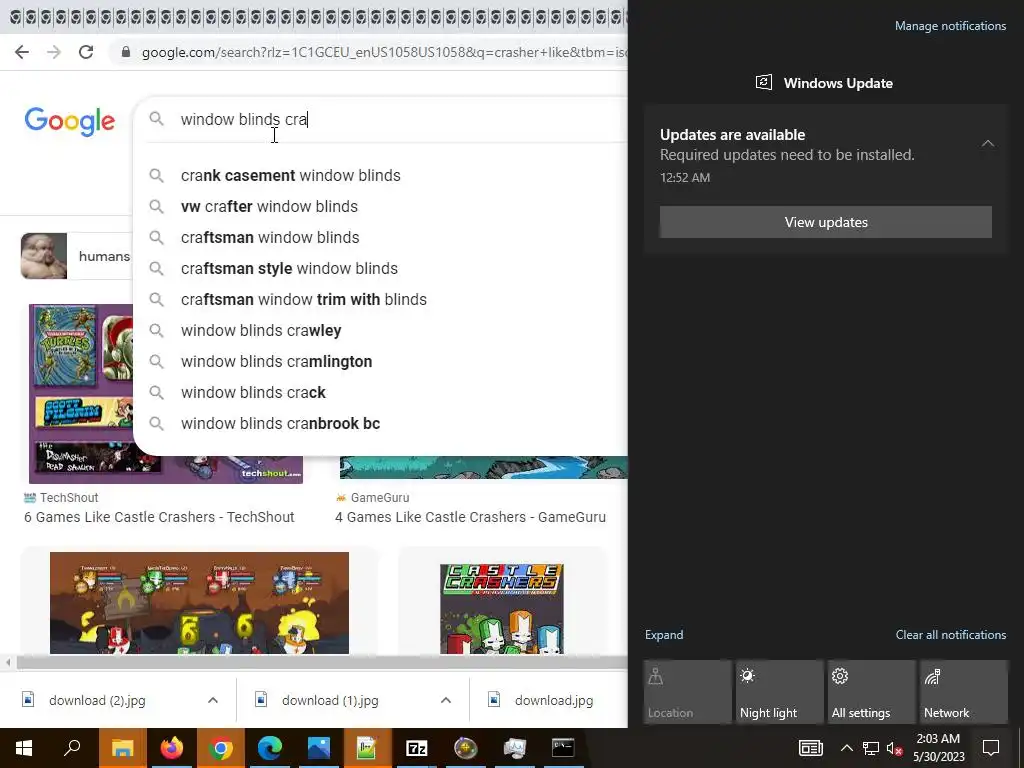
Task: Open the TechShout games collage image
Action: point(80,393)
